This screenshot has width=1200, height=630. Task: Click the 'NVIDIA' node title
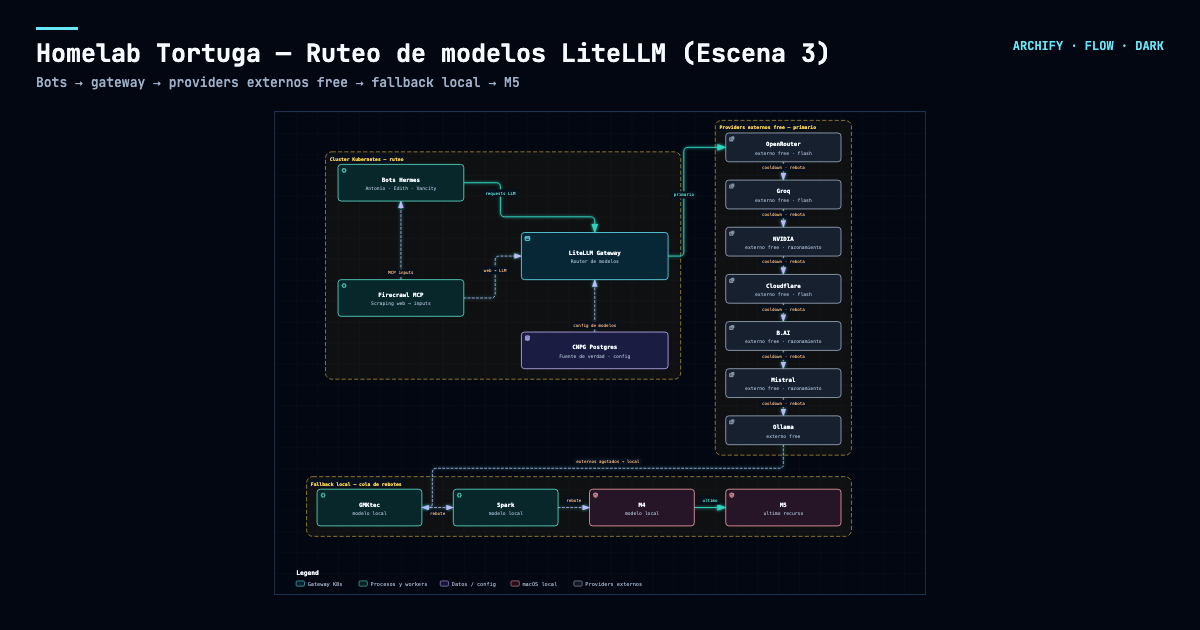tap(783, 239)
